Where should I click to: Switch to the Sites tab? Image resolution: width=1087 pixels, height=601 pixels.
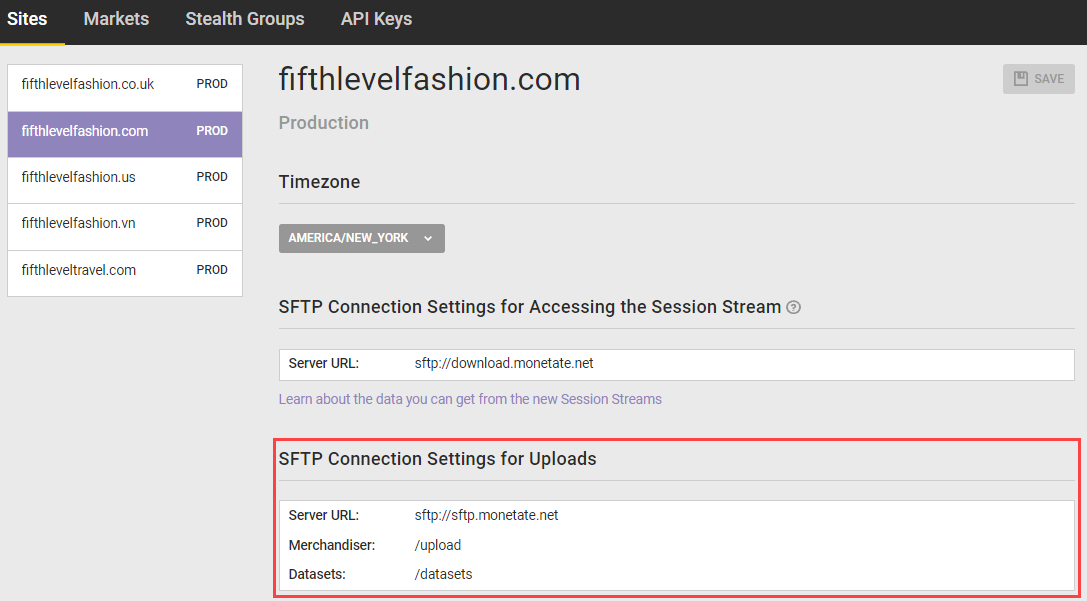point(27,19)
